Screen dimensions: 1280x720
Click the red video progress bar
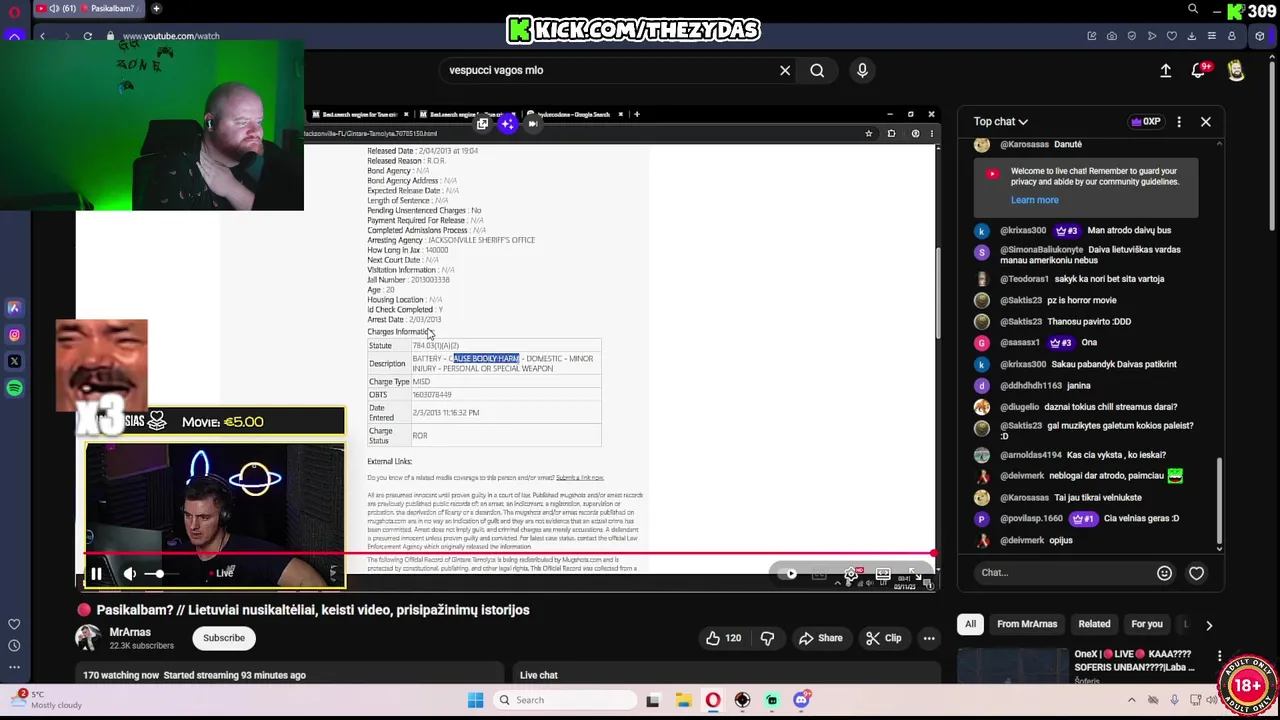(508, 552)
